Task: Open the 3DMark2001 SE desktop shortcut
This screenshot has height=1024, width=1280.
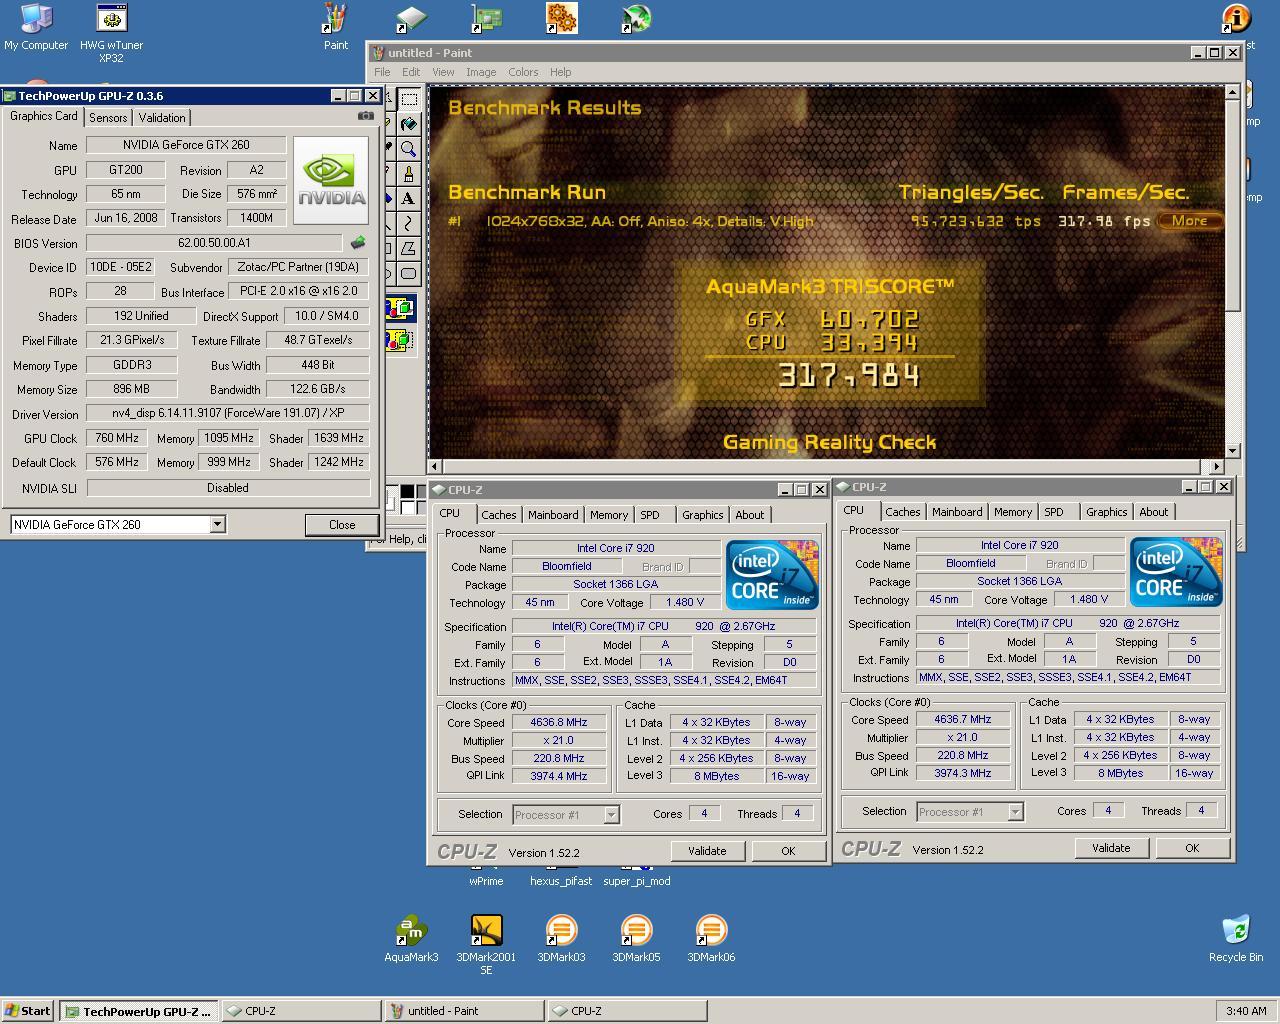Action: [x=486, y=944]
